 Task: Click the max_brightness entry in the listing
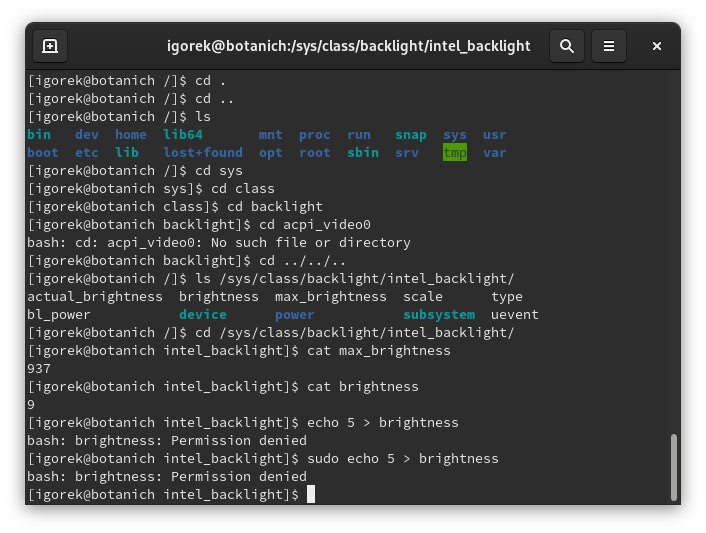pyautogui.click(x=330, y=297)
